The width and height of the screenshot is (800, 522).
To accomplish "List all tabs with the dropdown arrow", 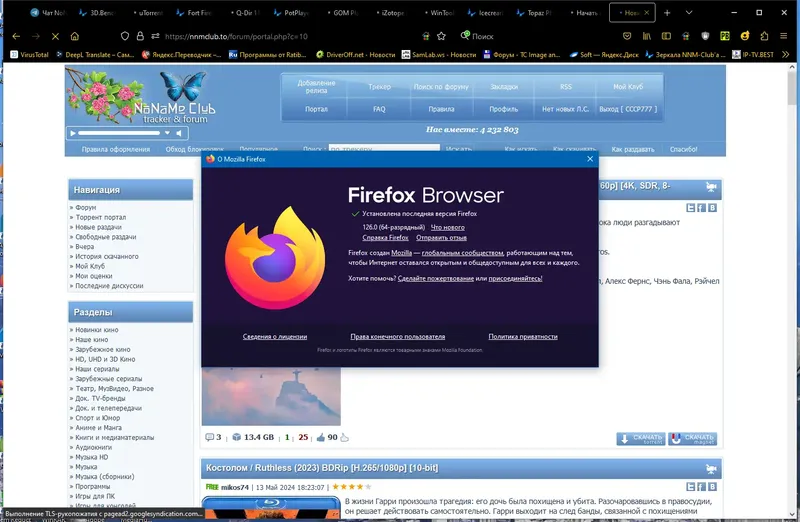I will pos(689,13).
